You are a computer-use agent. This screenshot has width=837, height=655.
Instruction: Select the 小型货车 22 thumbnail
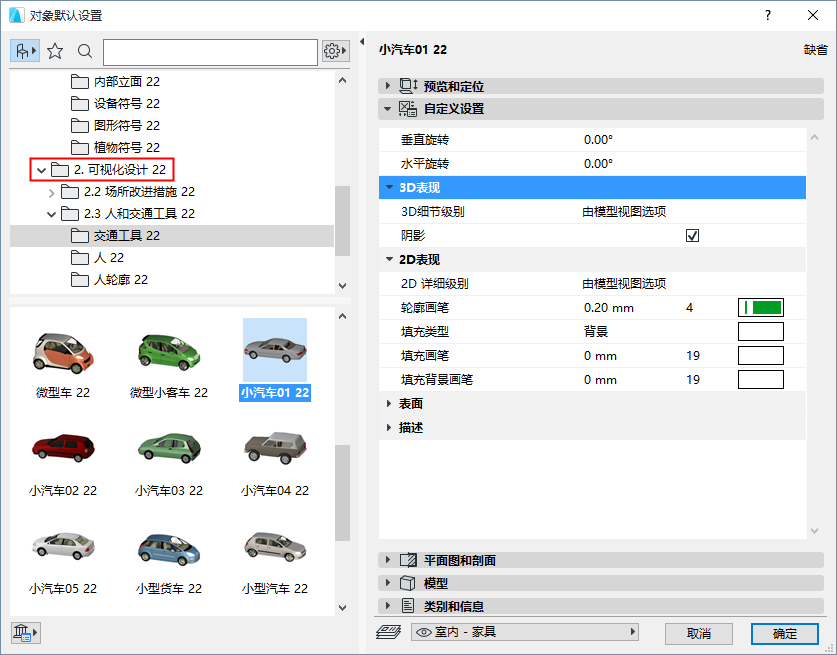(168, 548)
